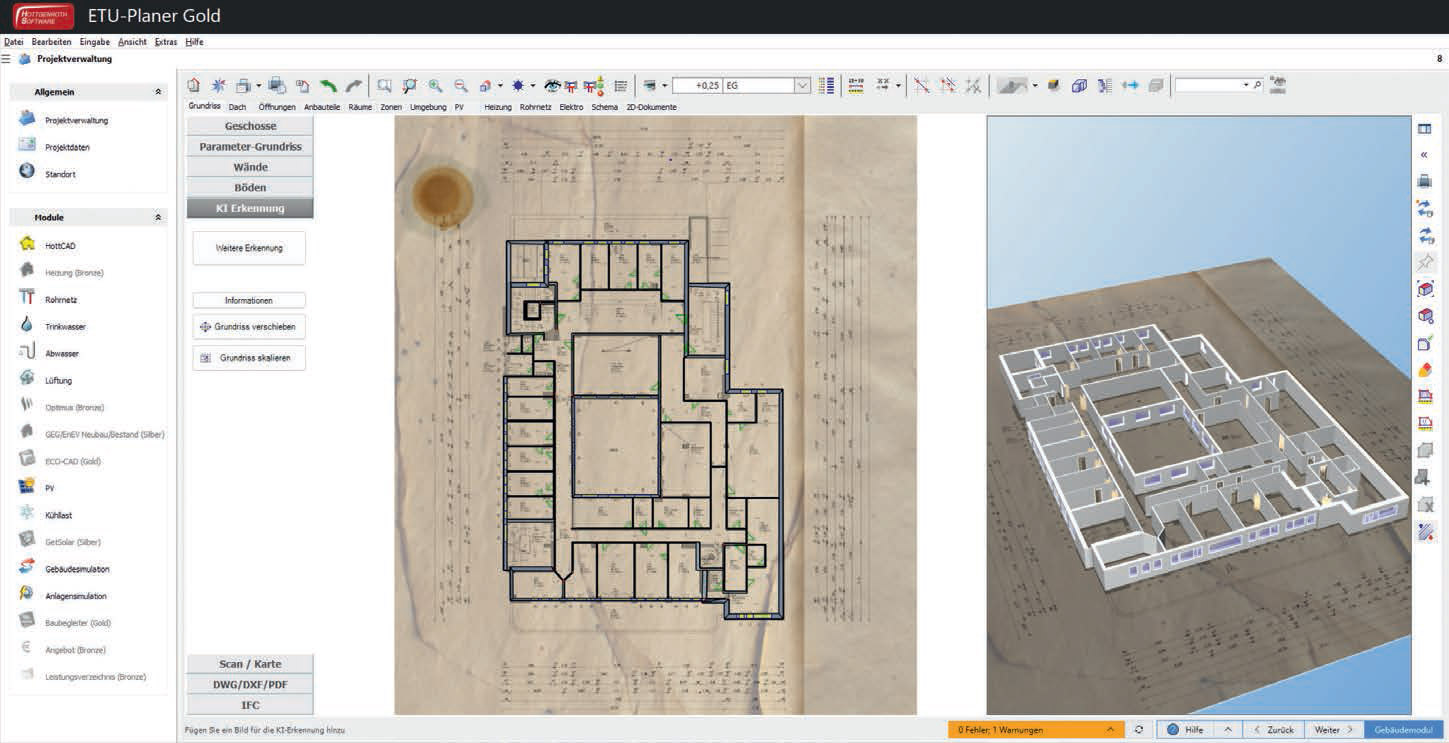Click Grundriss verschieben button
Viewport: 1449px width, 743px height.
click(249, 327)
